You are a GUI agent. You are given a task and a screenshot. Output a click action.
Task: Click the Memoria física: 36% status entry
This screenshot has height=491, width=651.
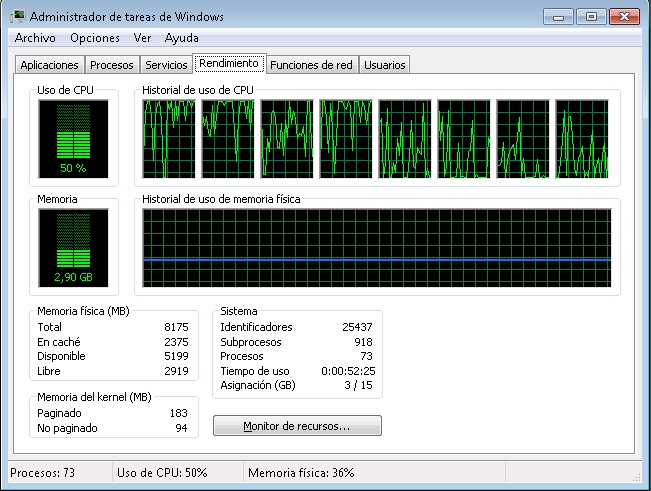(301, 473)
